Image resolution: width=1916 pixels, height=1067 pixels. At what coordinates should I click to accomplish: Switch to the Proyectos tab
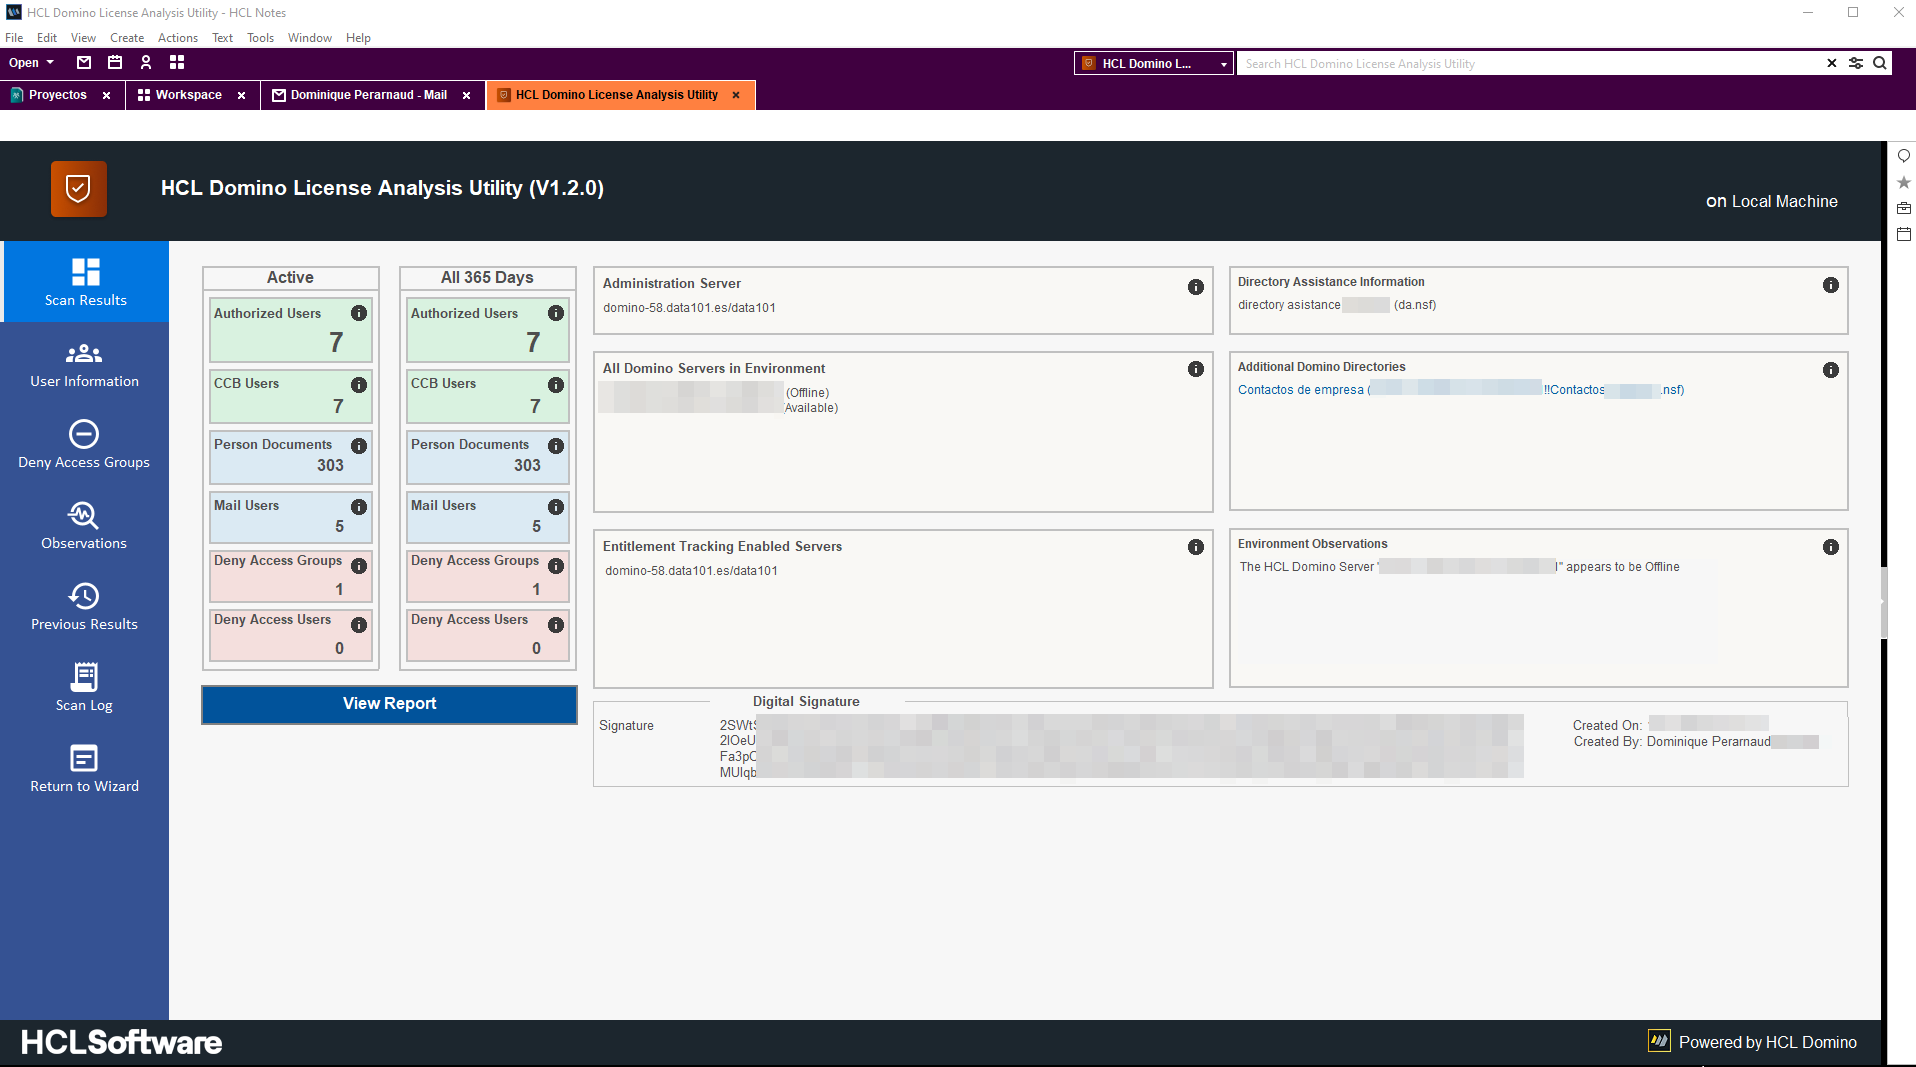57,95
